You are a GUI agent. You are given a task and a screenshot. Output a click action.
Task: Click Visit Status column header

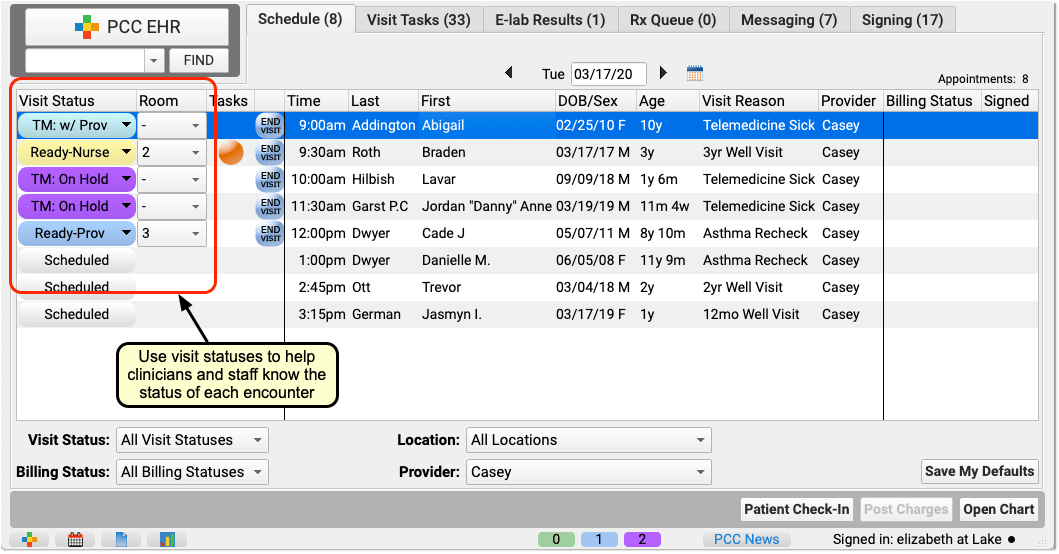[x=76, y=101]
